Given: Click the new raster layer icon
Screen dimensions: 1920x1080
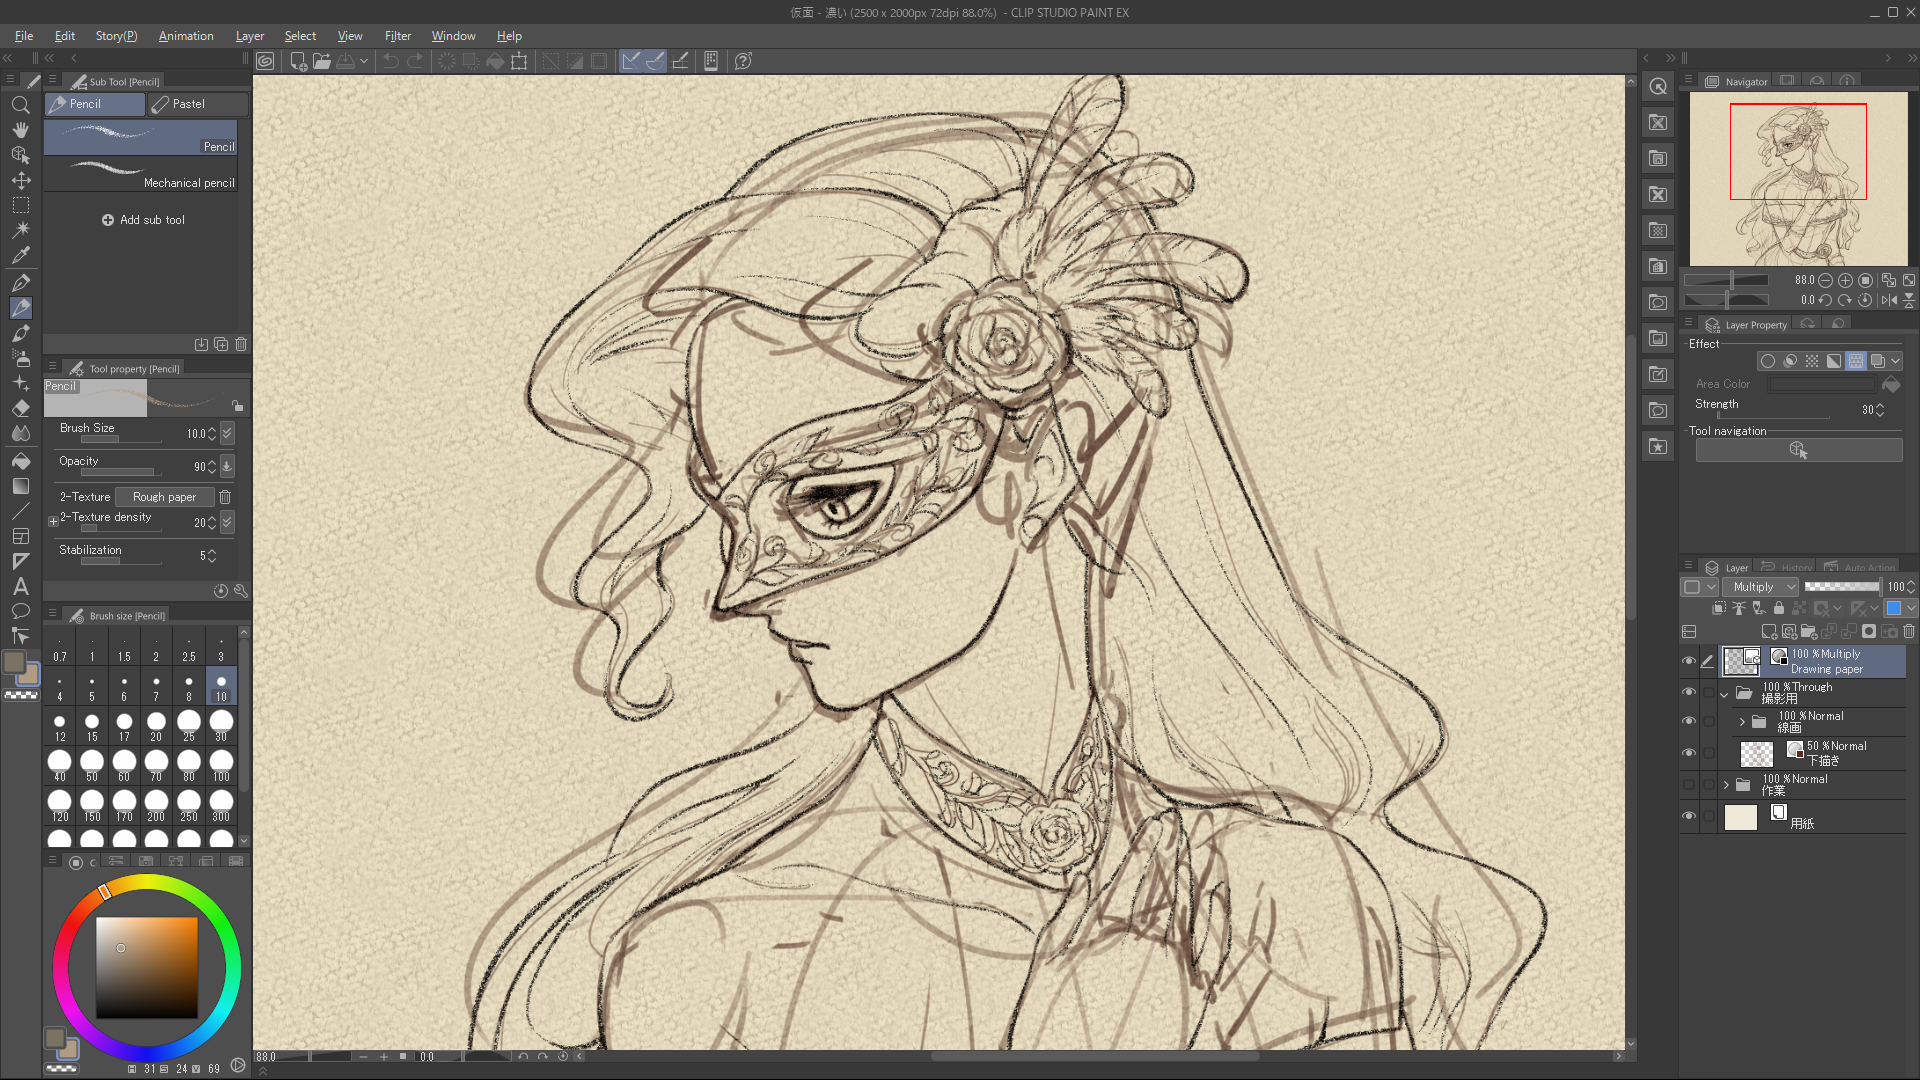Looking at the screenshot, I should (1769, 632).
